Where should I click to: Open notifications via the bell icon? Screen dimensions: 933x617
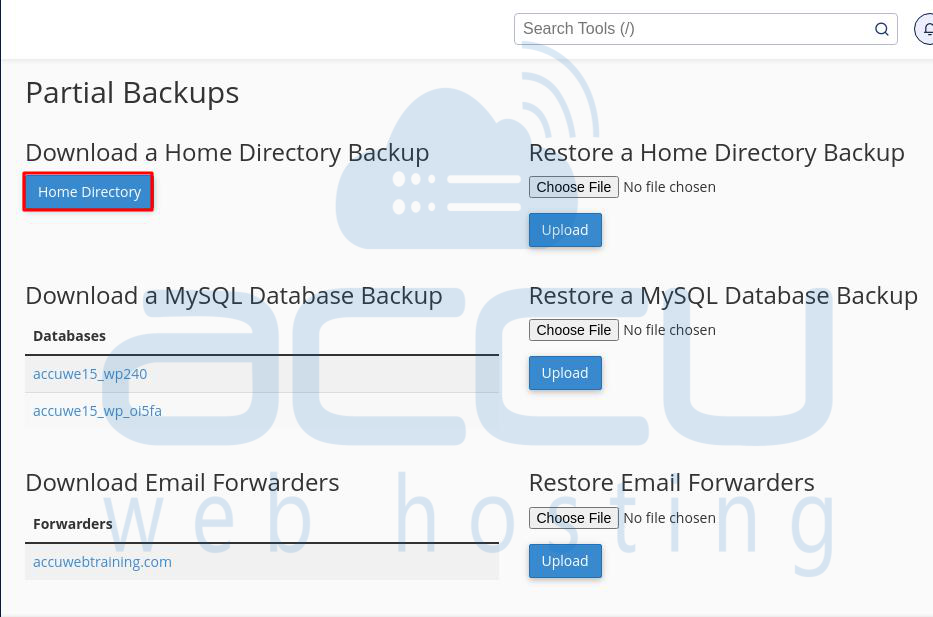click(x=926, y=29)
